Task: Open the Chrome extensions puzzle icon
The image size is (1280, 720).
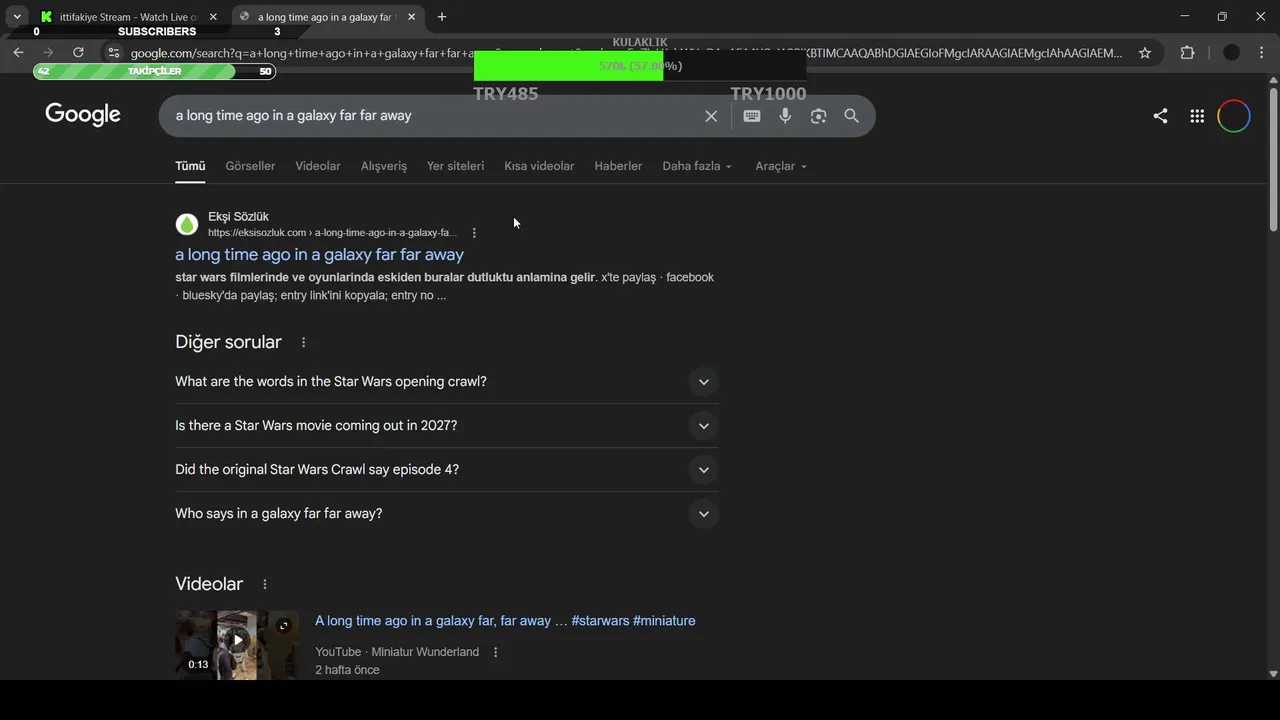Action: click(x=1187, y=53)
